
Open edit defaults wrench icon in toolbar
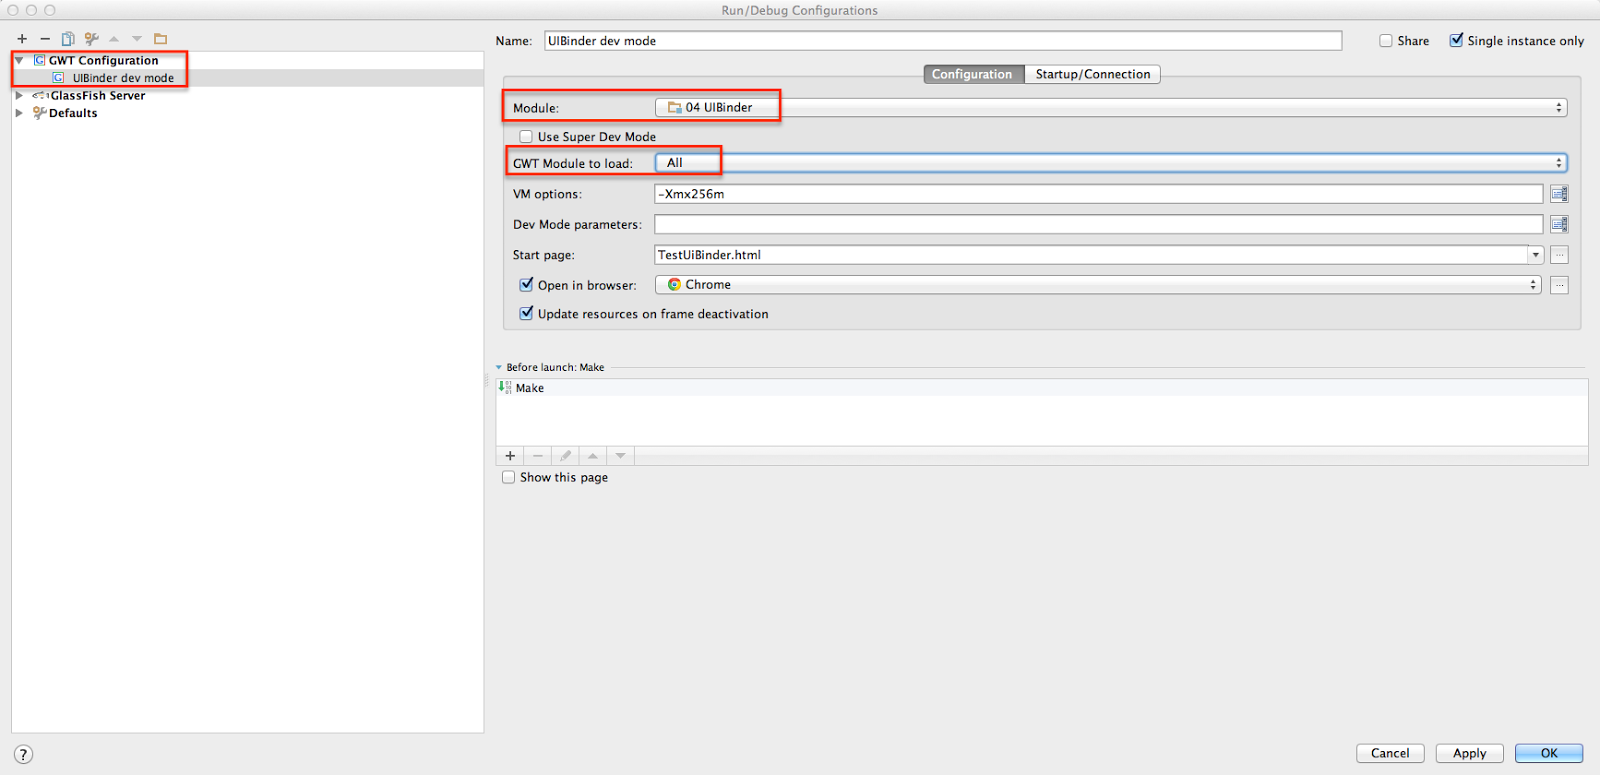click(x=91, y=39)
